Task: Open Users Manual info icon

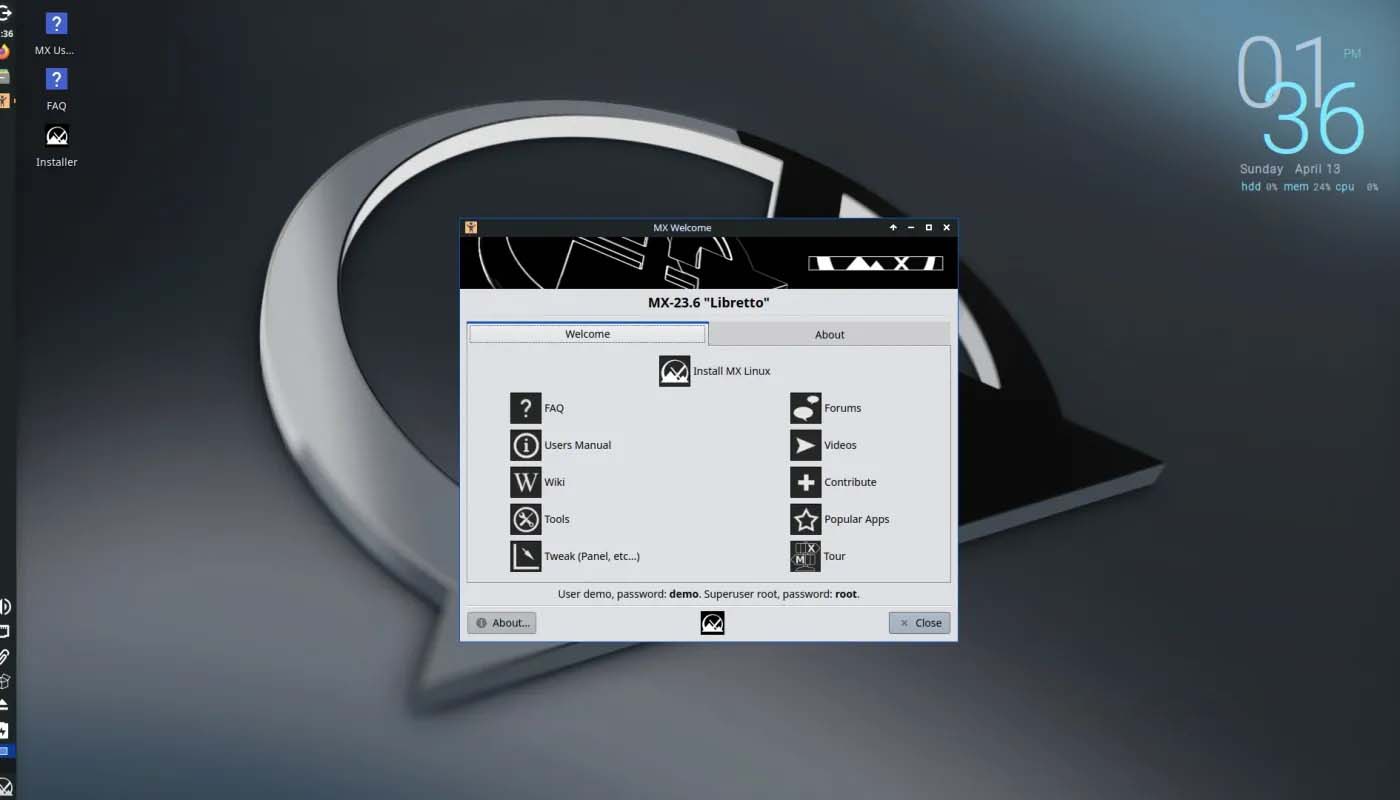Action: click(x=525, y=445)
